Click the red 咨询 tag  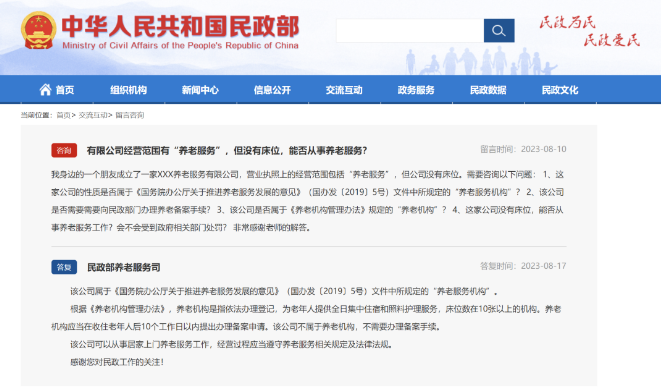pos(64,150)
